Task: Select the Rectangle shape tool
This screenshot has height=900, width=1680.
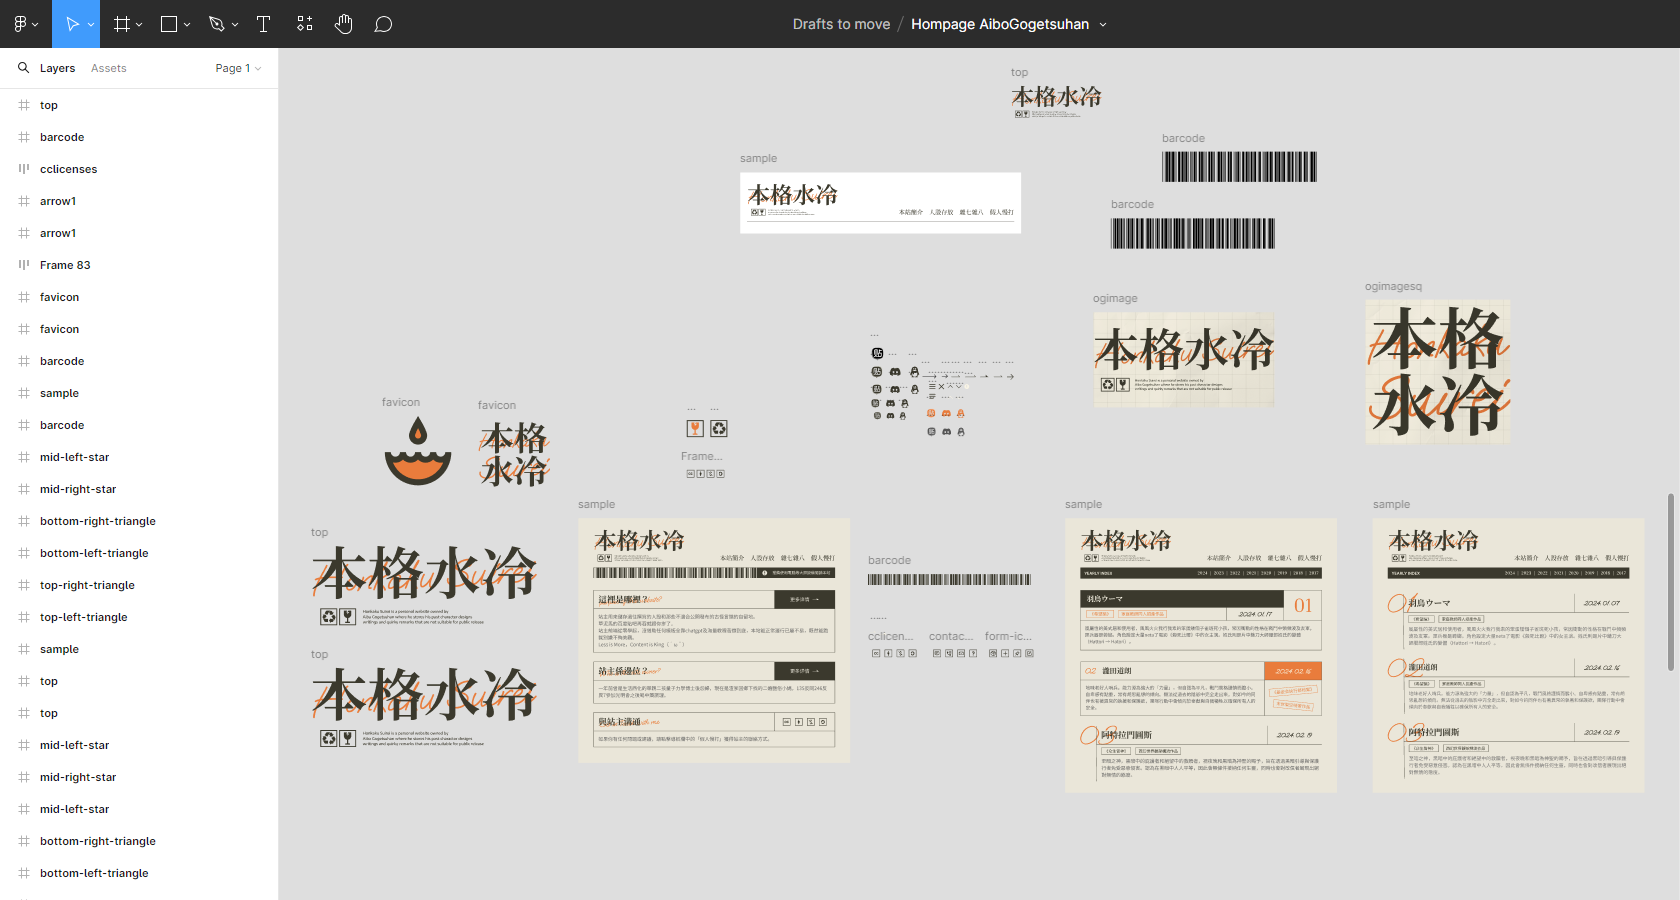Action: pyautogui.click(x=169, y=24)
